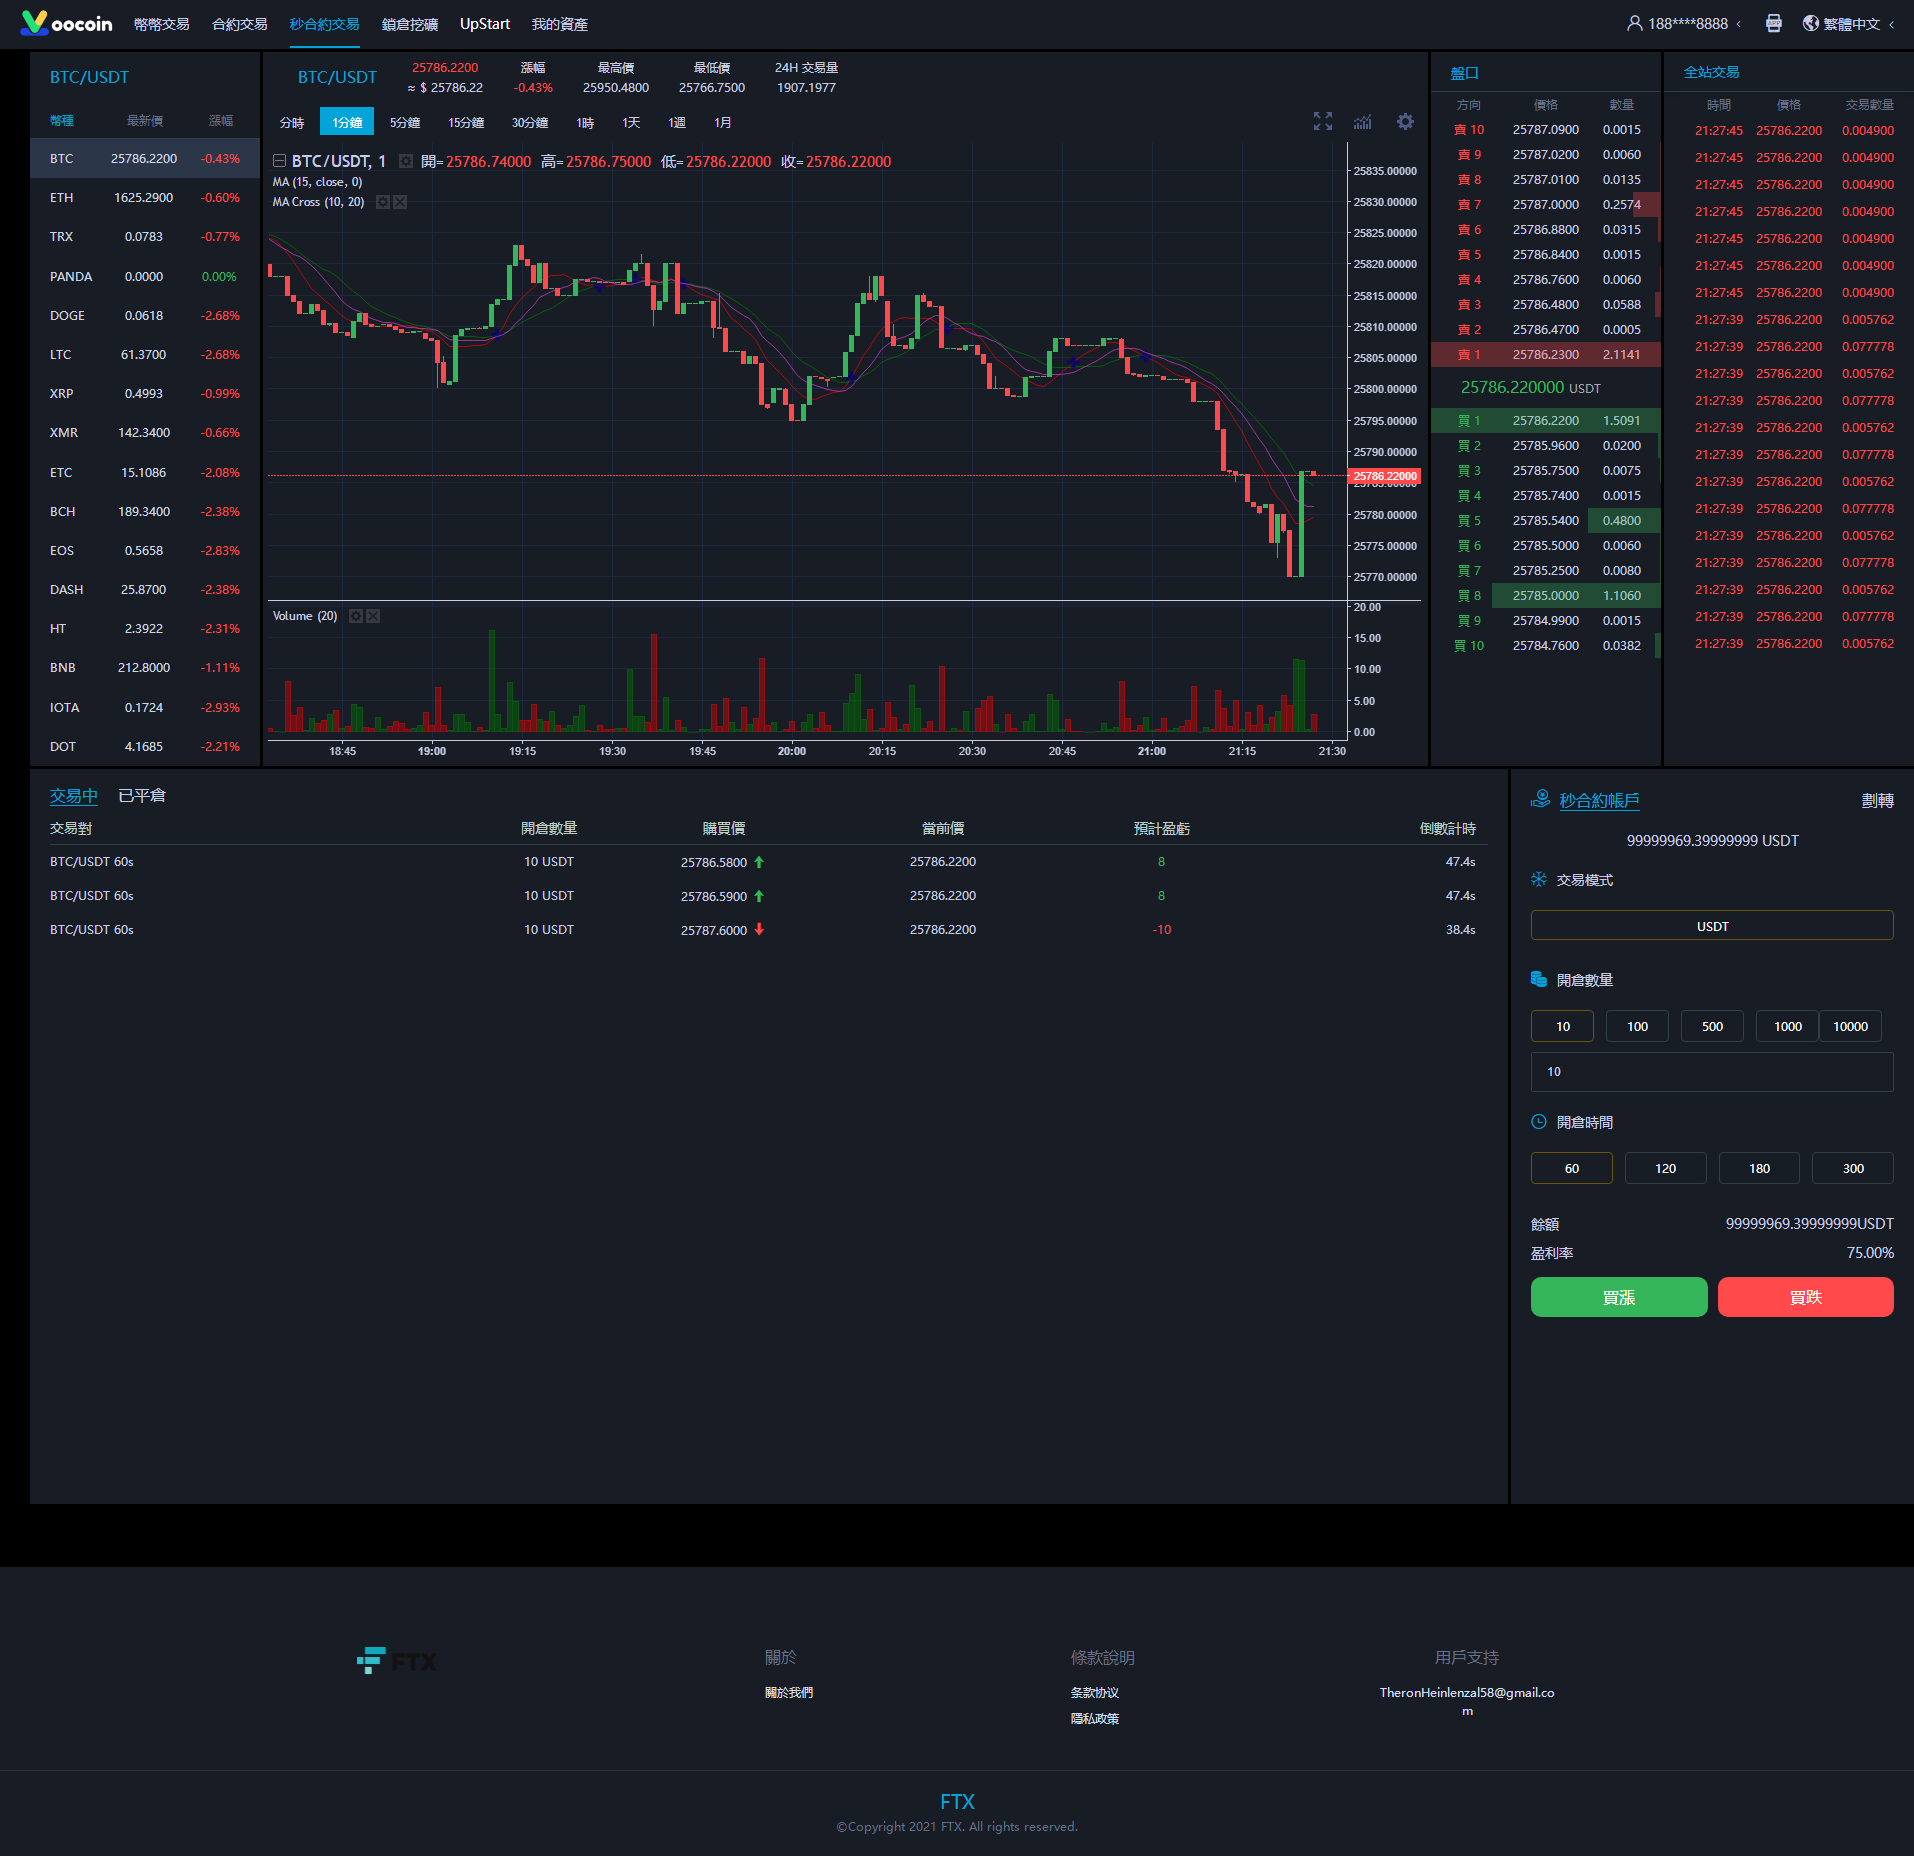Collapse the BTC/USDT chart legend
This screenshot has height=1856, width=1914.
coord(280,161)
